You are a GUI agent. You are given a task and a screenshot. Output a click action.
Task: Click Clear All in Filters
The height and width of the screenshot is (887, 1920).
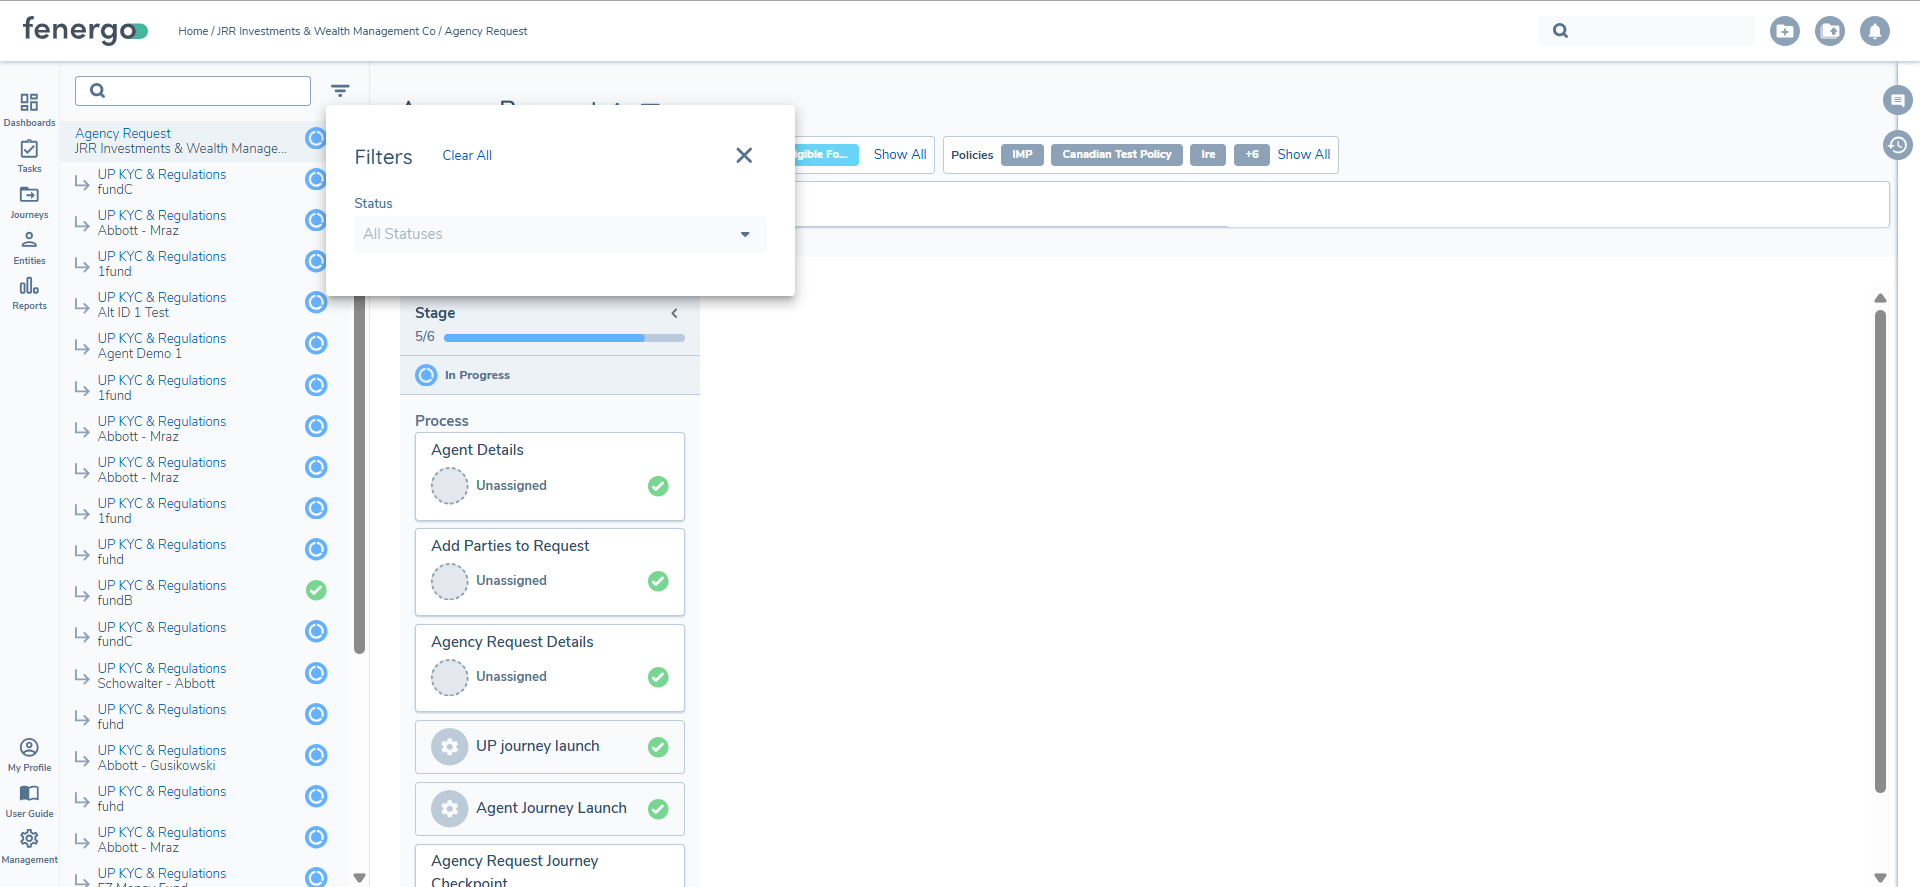click(x=467, y=156)
